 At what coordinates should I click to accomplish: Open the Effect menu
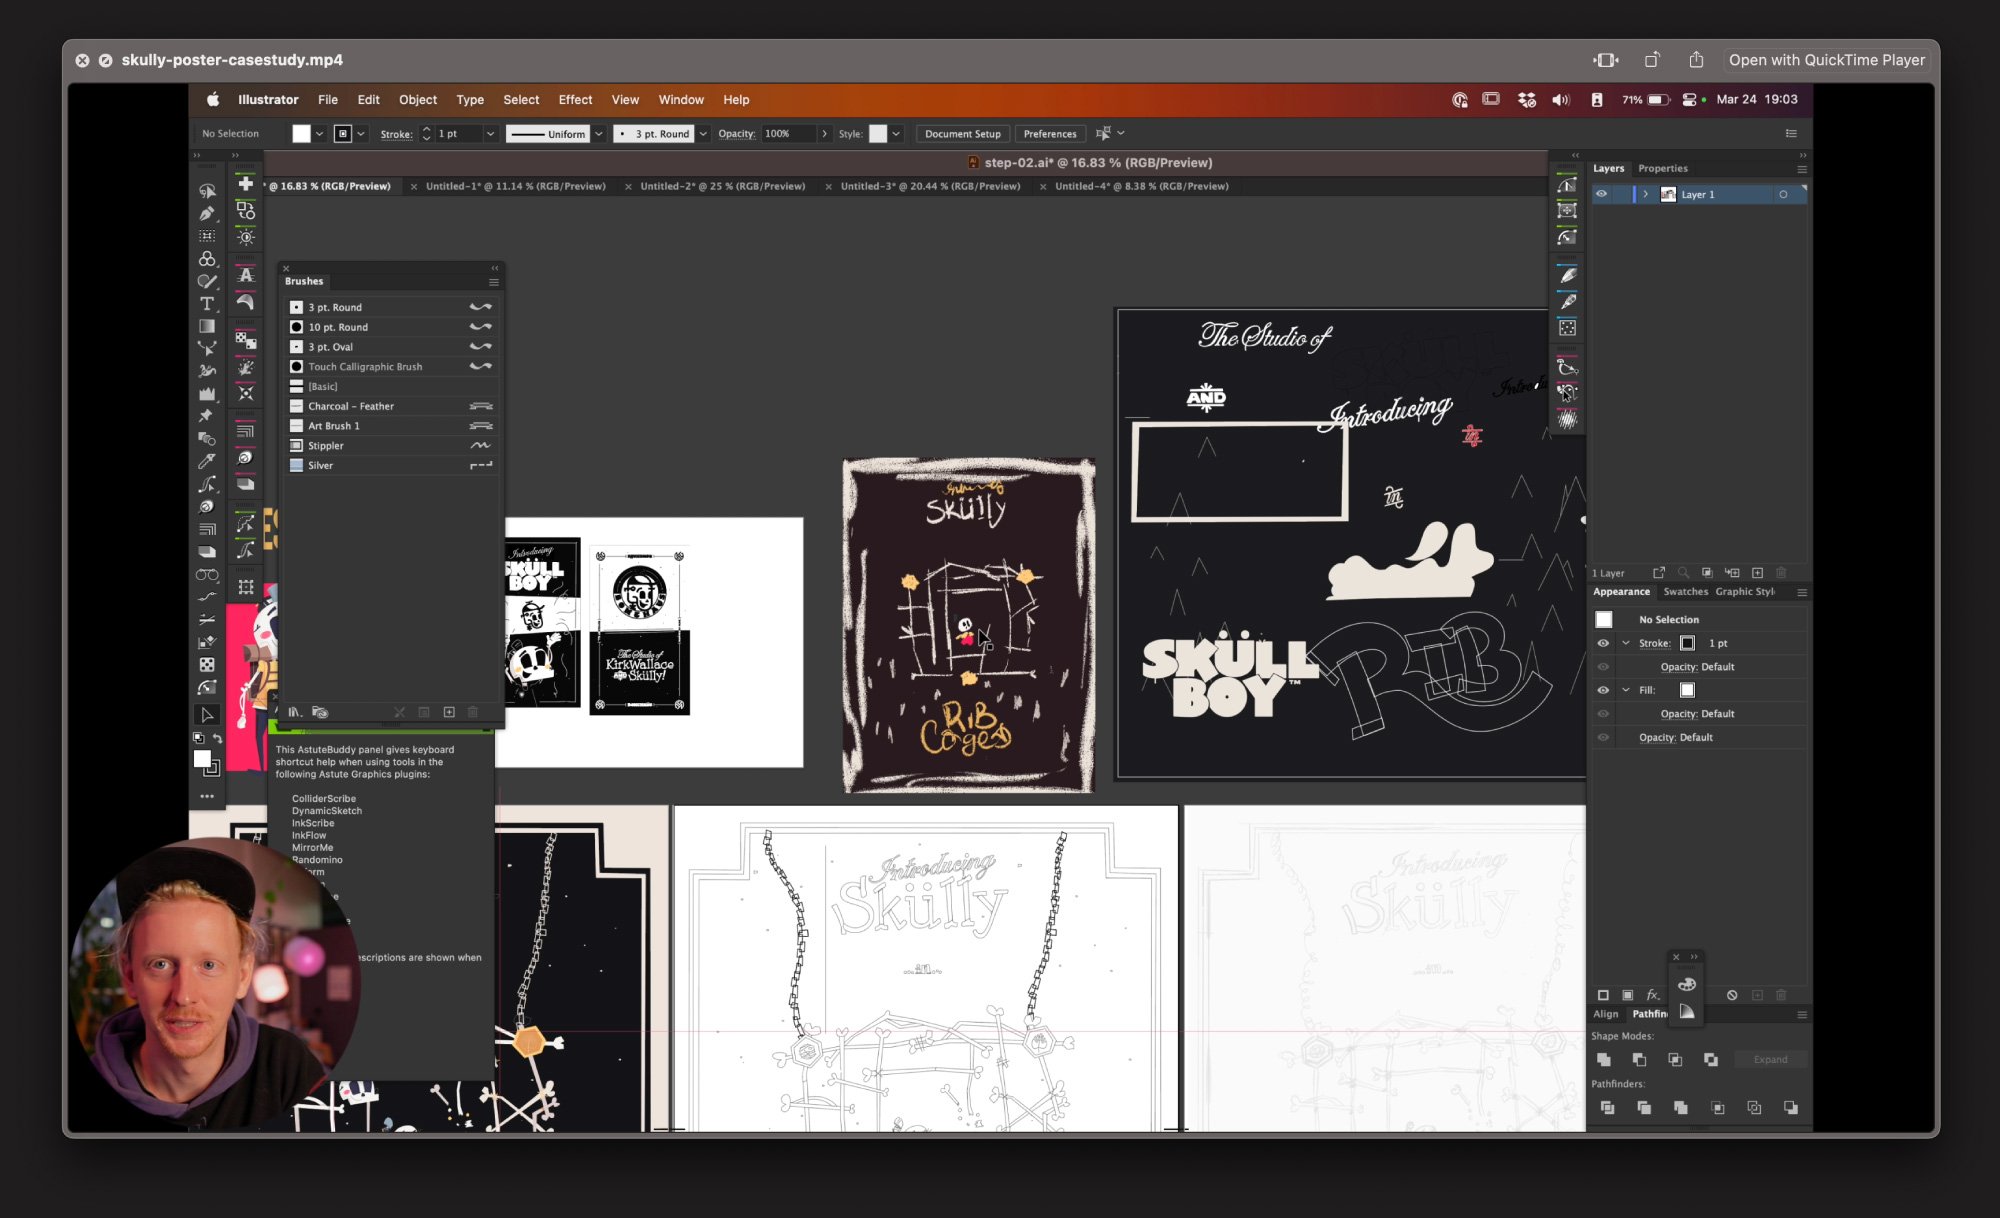pos(575,100)
